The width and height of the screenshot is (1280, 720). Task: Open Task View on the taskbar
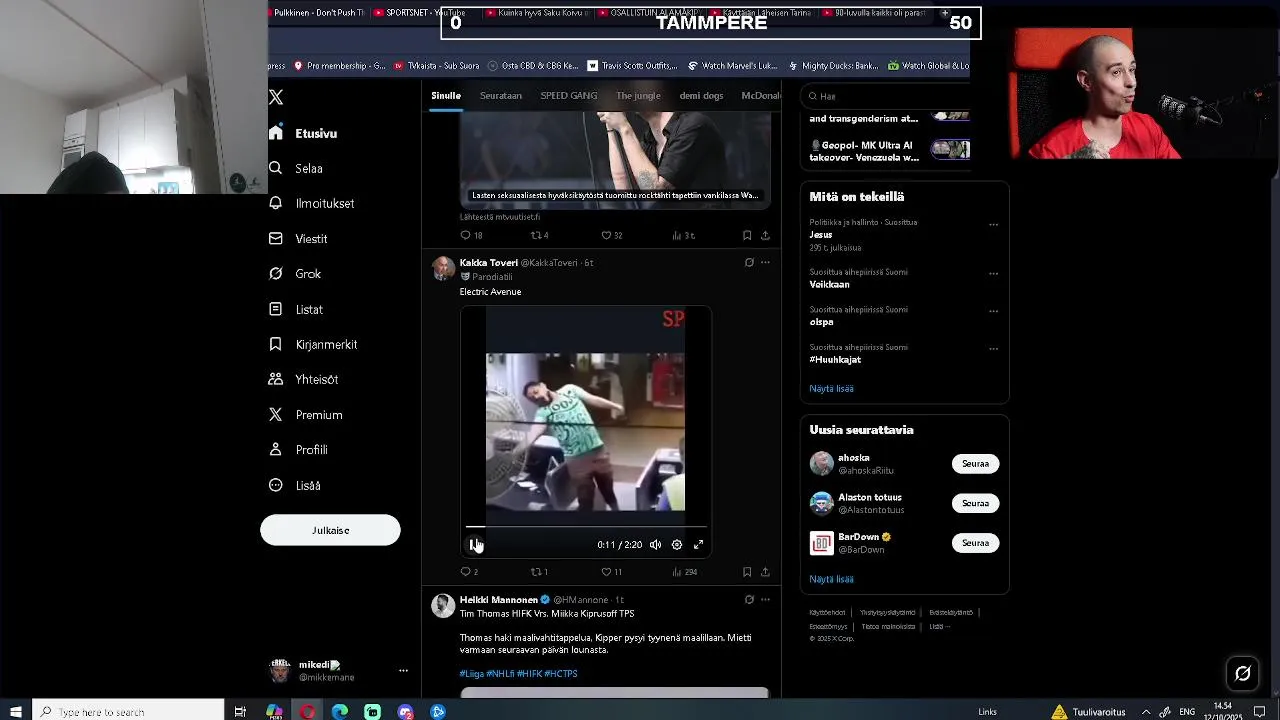[x=240, y=711]
